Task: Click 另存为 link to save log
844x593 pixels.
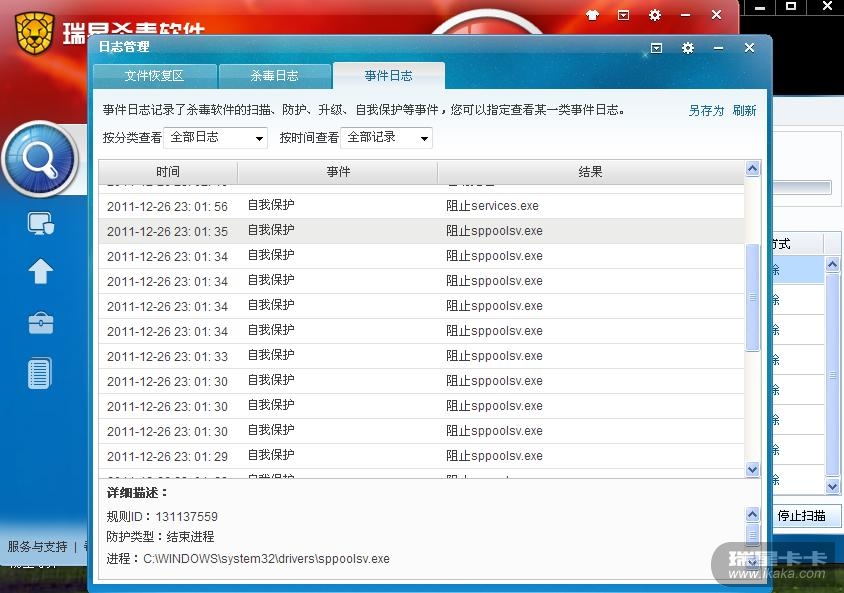Action: coord(706,111)
